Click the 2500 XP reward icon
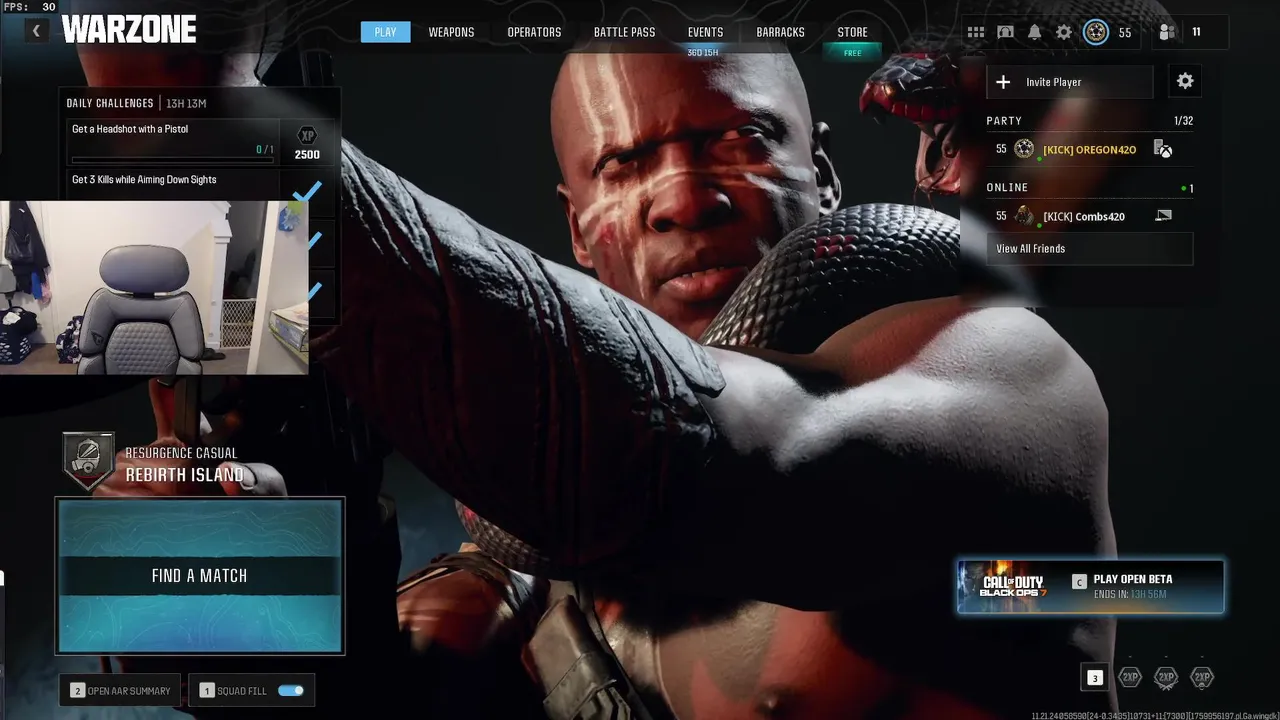Viewport: 1280px width, 720px height. click(x=307, y=136)
